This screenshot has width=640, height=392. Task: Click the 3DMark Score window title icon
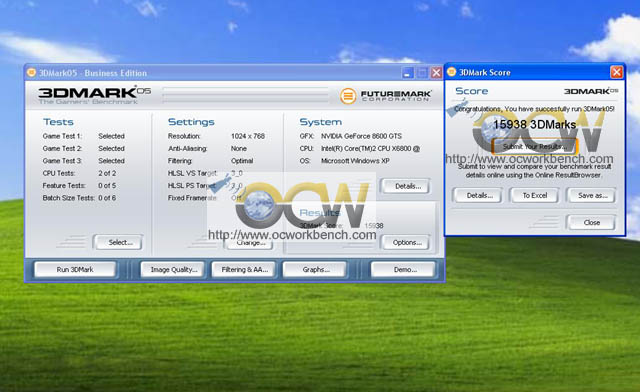click(x=451, y=72)
